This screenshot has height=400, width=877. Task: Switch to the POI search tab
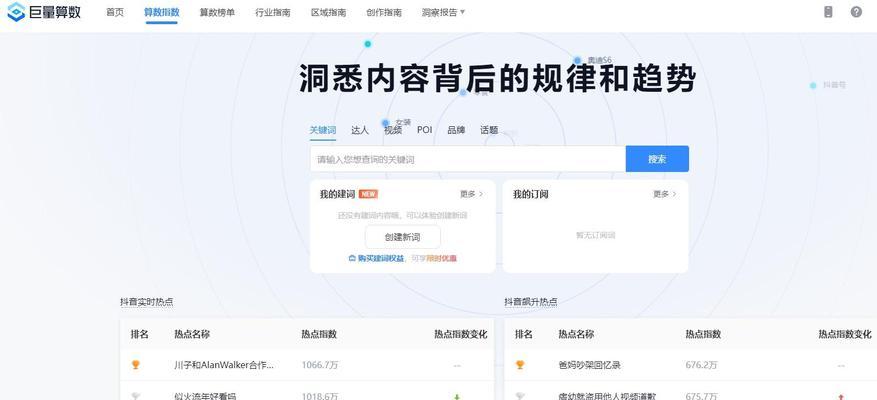point(425,130)
